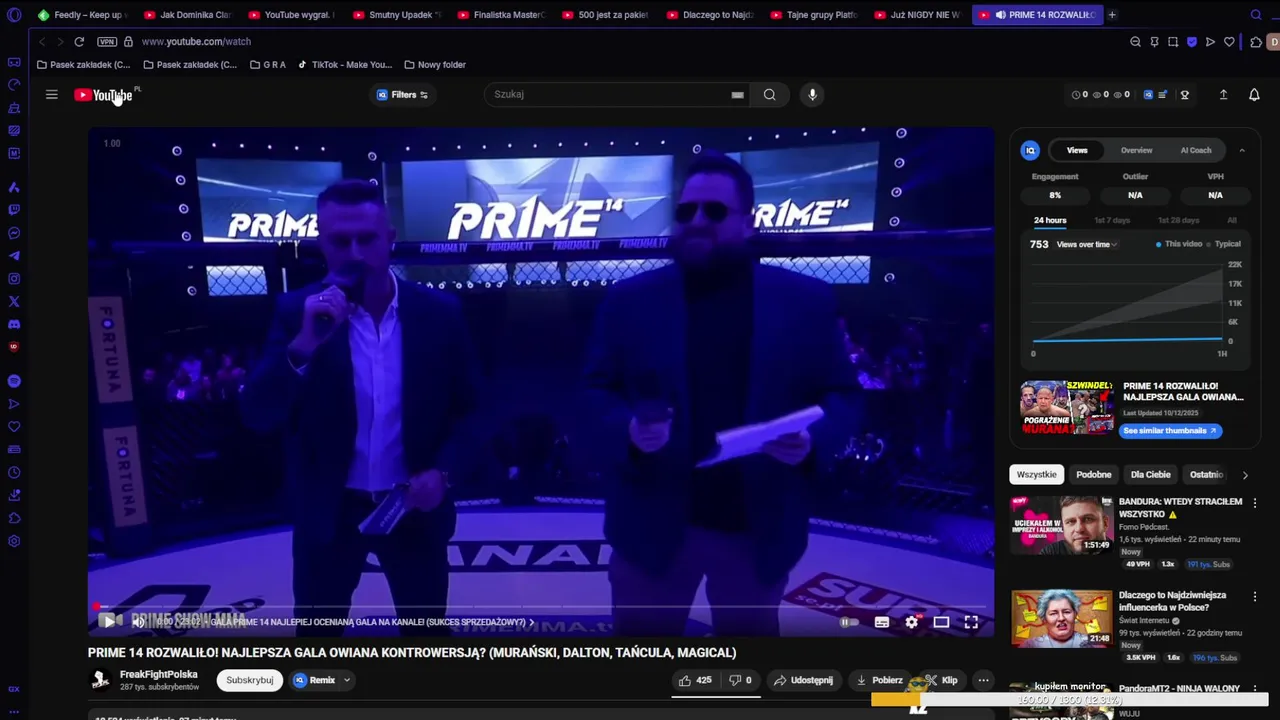Toggle theater mode in the player
The width and height of the screenshot is (1280, 720).
(x=941, y=622)
